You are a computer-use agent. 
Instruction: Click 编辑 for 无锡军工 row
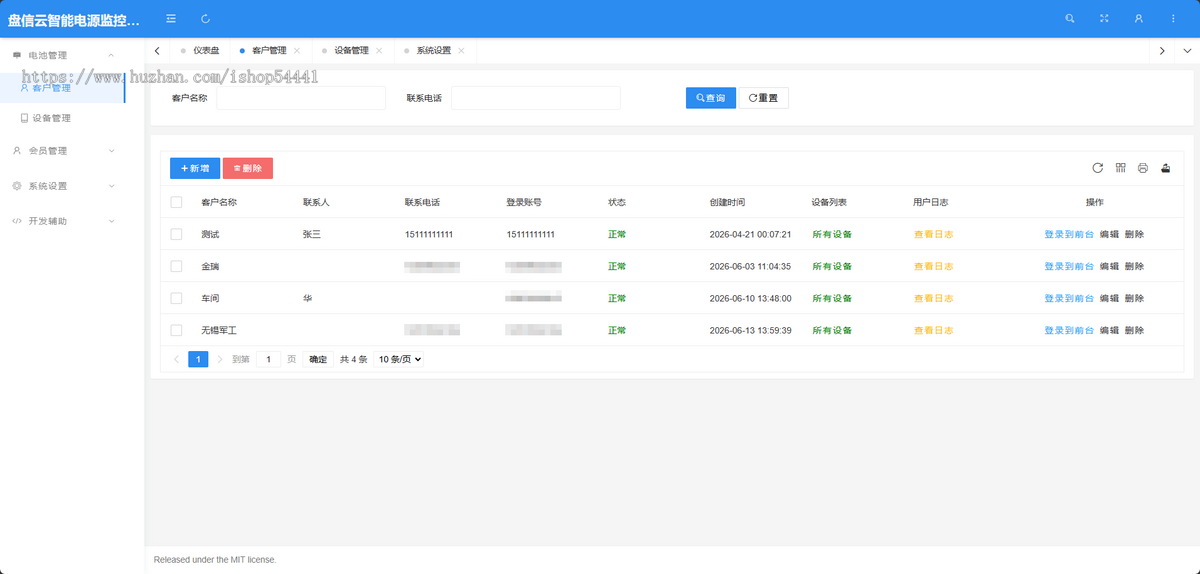click(x=1109, y=330)
